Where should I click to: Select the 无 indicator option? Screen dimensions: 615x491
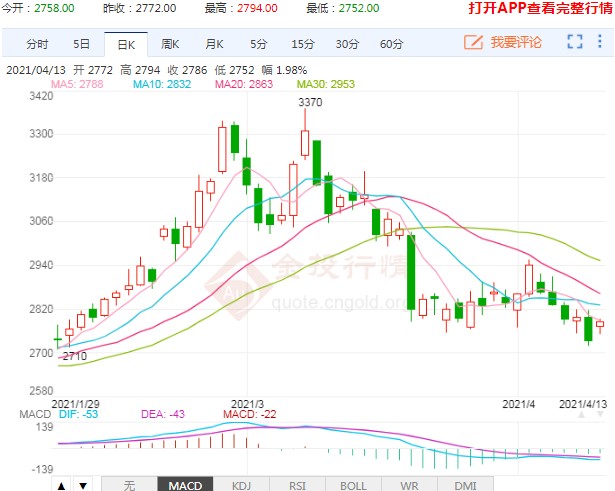(x=129, y=486)
